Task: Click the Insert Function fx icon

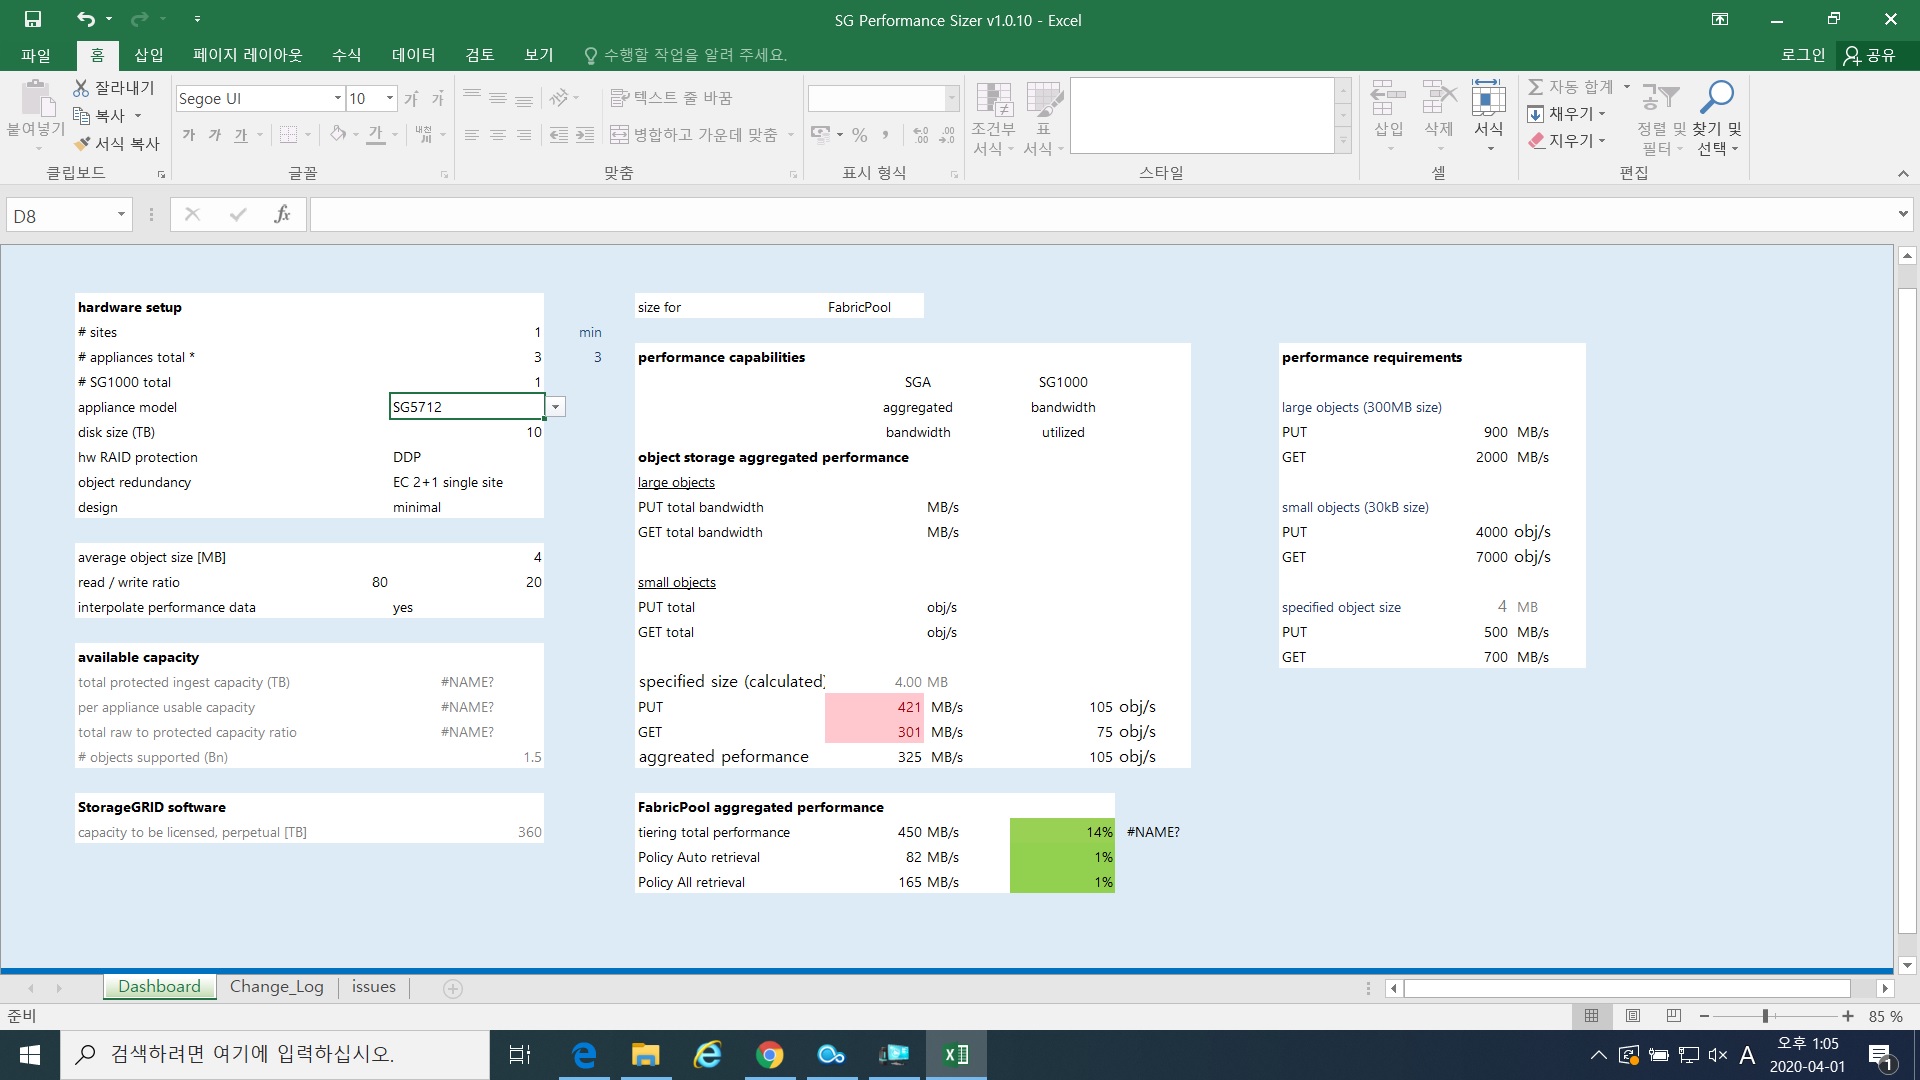Action: pyautogui.click(x=282, y=214)
